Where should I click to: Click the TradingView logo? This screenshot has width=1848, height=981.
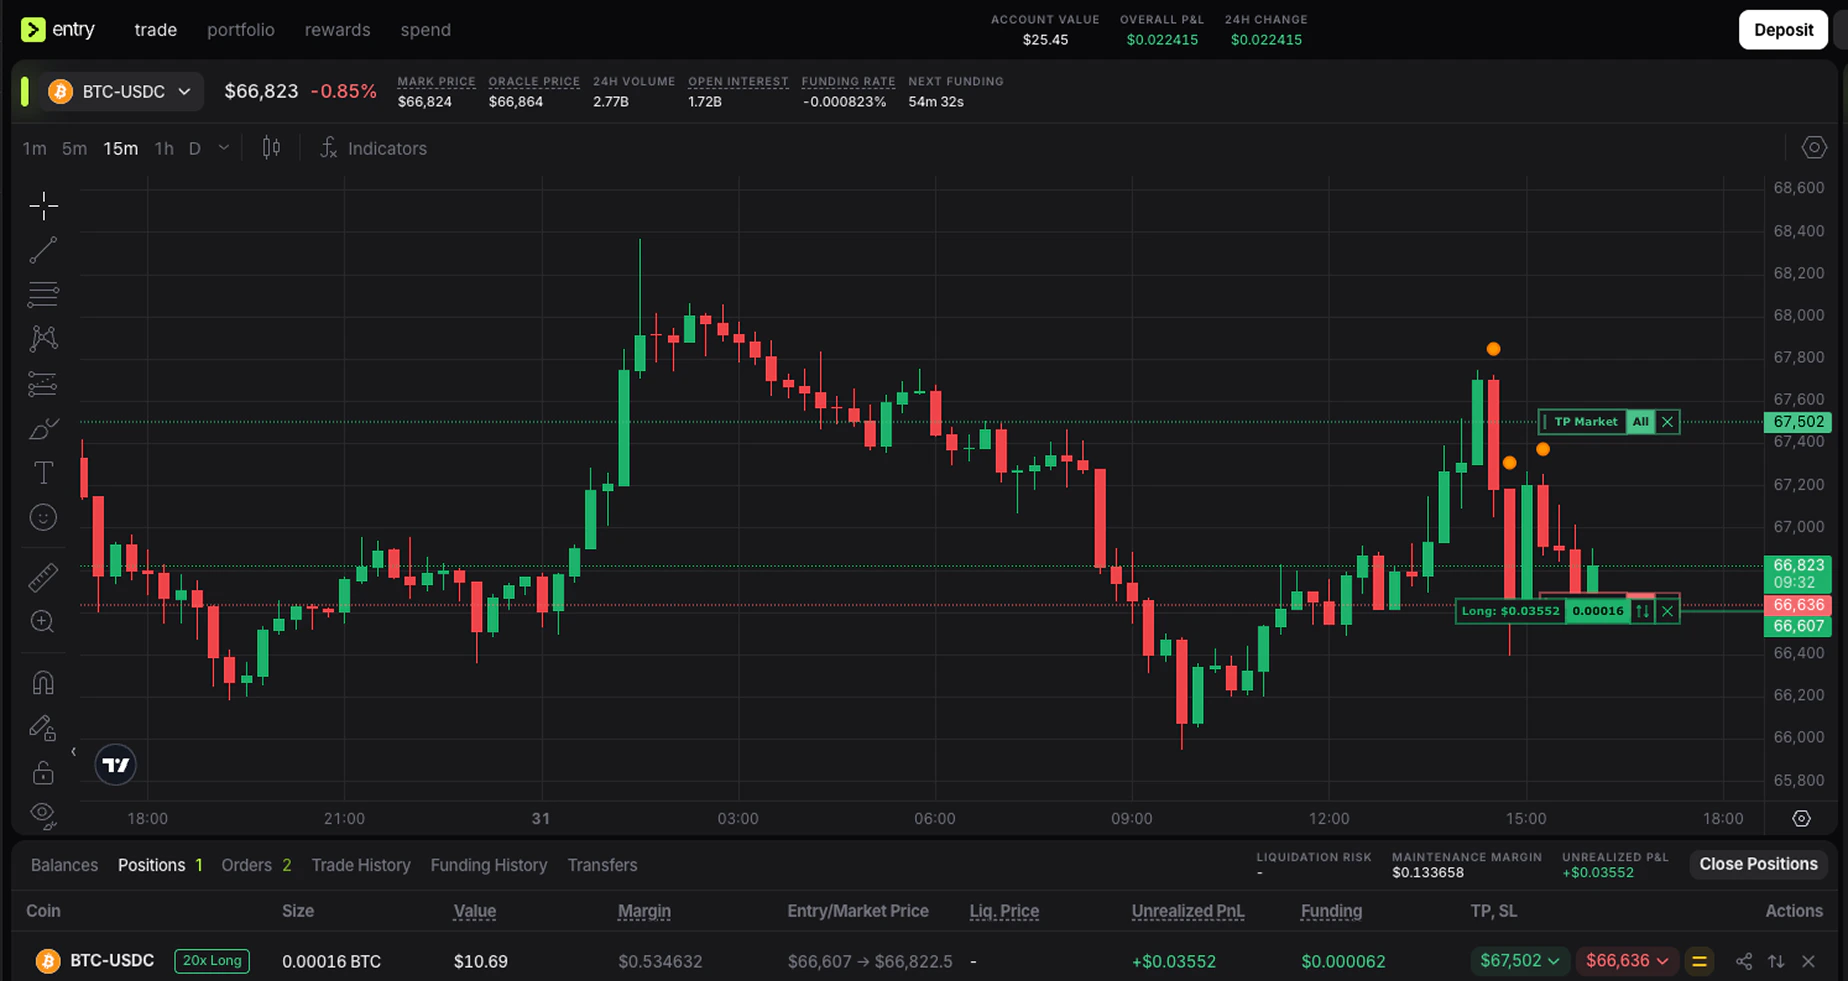[x=116, y=765]
